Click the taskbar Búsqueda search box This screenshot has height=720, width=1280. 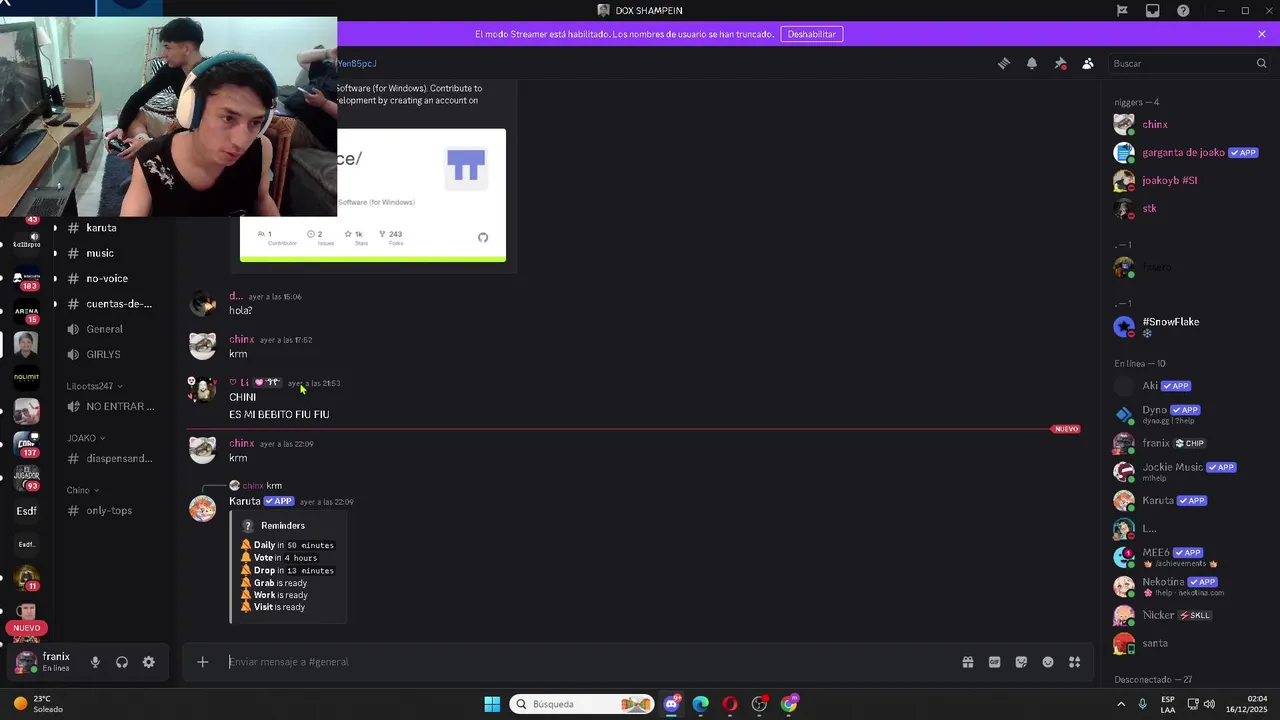coord(582,704)
